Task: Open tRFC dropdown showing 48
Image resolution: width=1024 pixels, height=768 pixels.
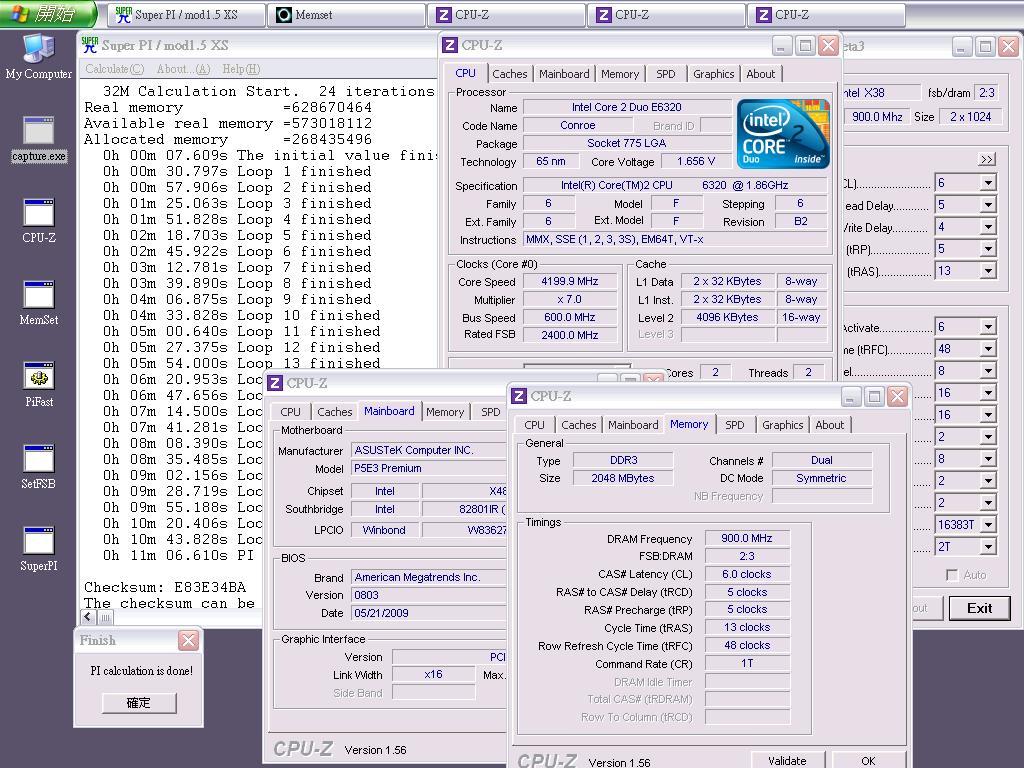Action: pos(988,349)
